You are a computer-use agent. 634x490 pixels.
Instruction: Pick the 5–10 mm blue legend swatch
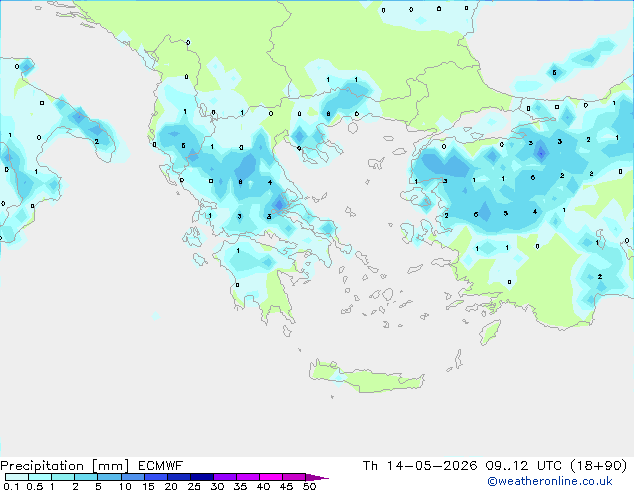click(x=109, y=477)
